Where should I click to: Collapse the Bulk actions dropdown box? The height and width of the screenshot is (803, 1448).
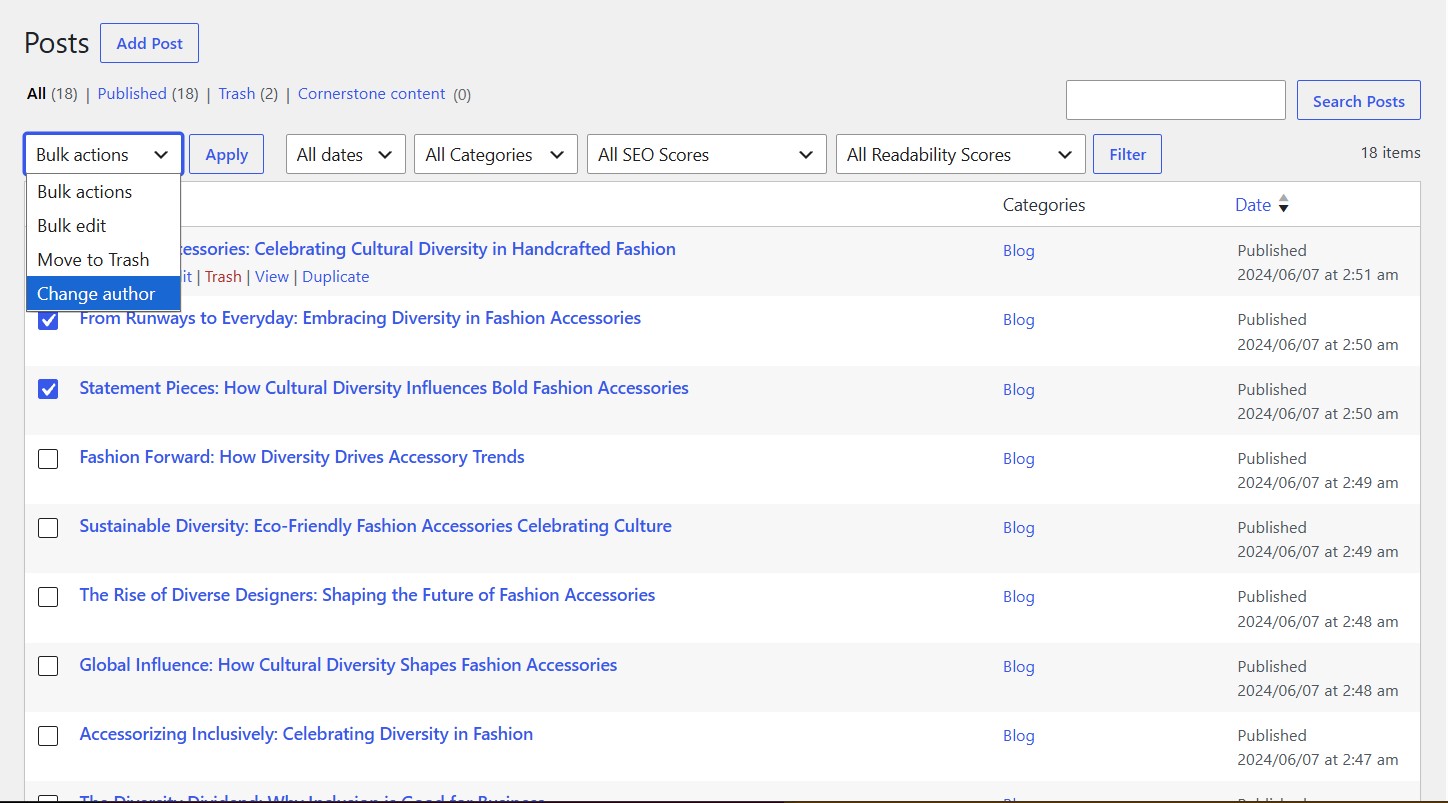(x=103, y=154)
